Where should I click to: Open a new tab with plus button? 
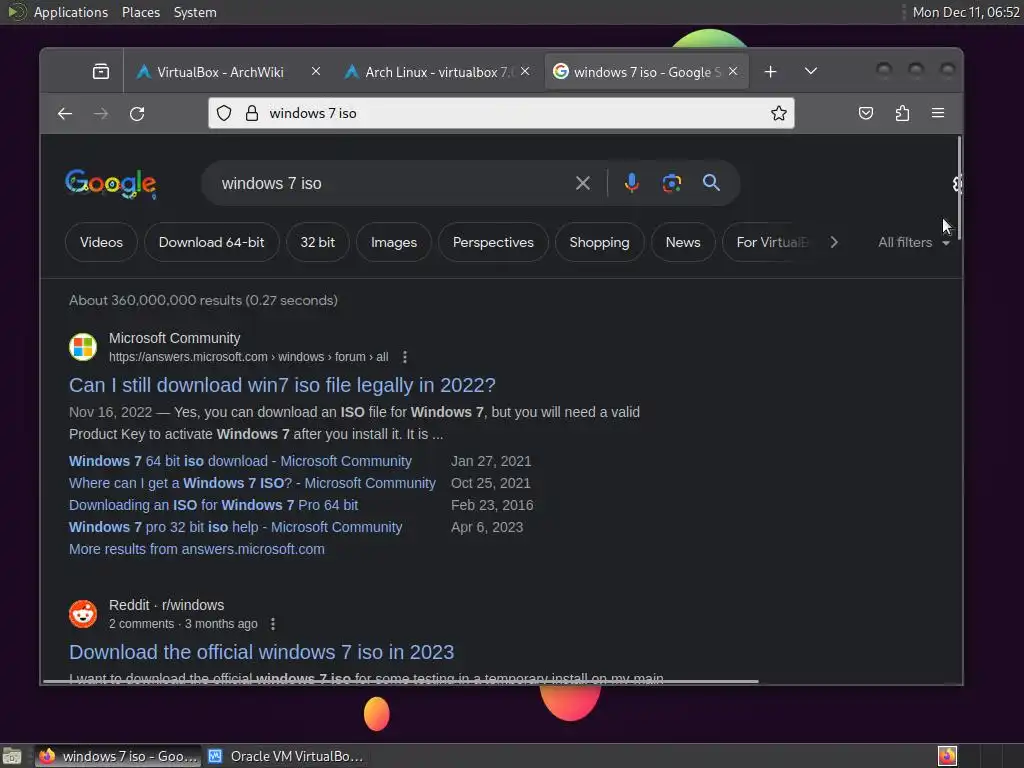pos(771,71)
